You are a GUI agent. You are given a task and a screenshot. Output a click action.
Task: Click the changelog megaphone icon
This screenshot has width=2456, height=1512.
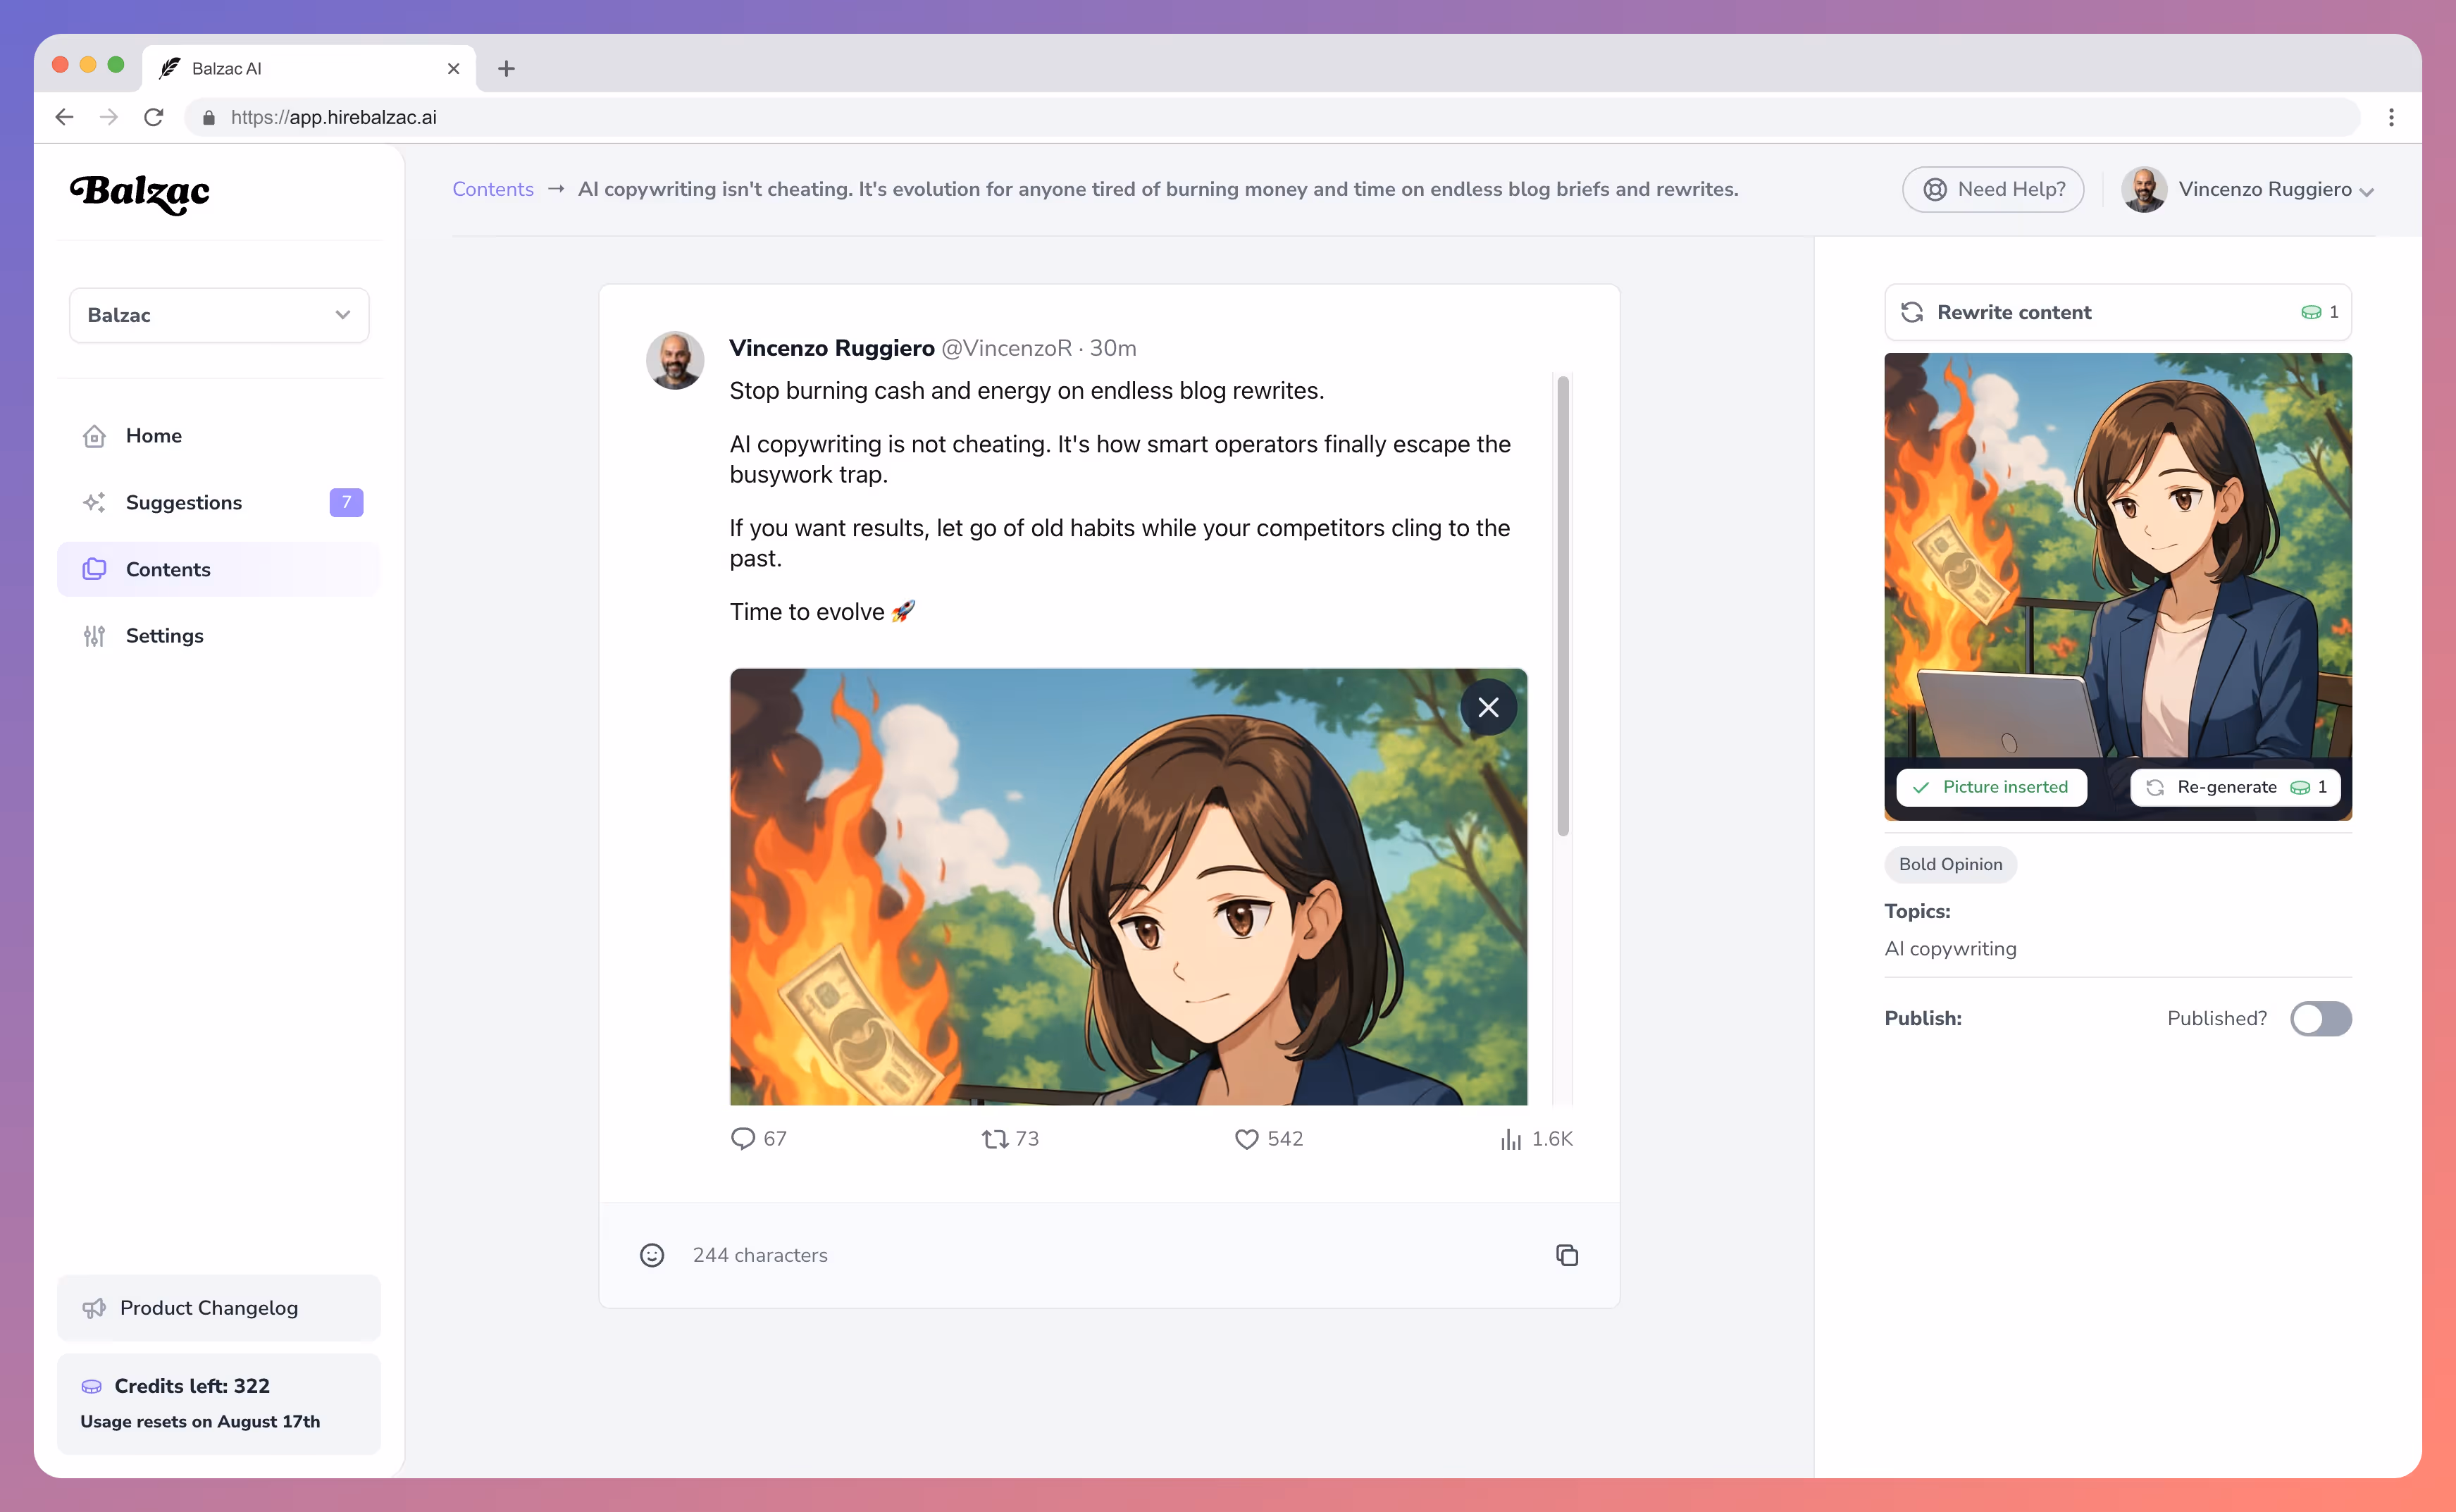click(x=94, y=1308)
